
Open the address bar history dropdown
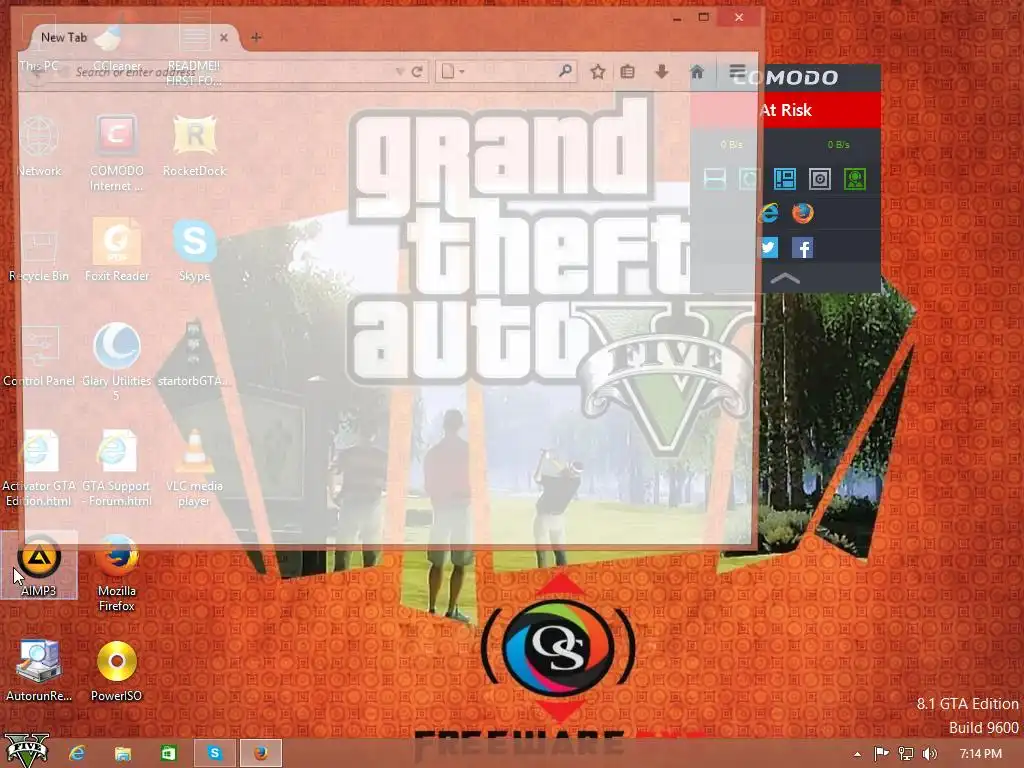pos(400,71)
